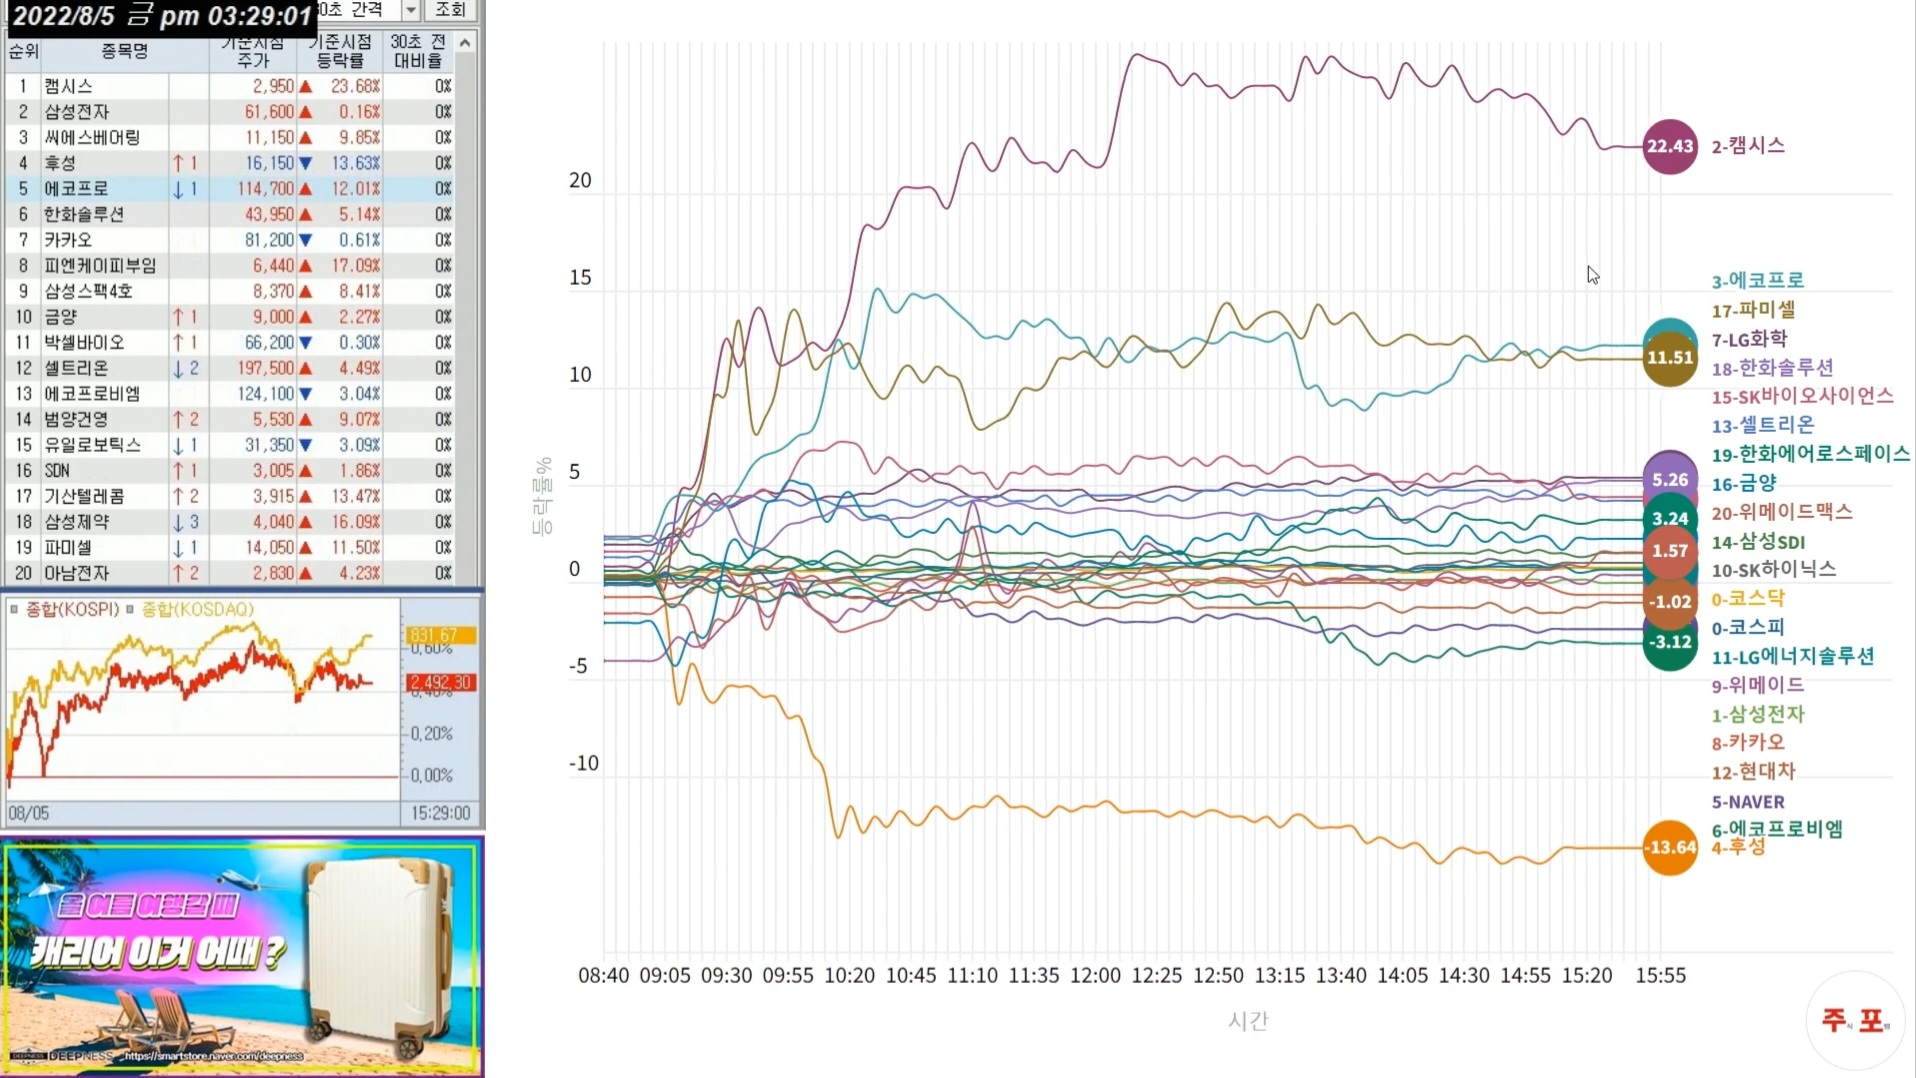This screenshot has height=1078, width=1916.
Task: Select the 피엔케이피부임 table row
Action: point(230,265)
